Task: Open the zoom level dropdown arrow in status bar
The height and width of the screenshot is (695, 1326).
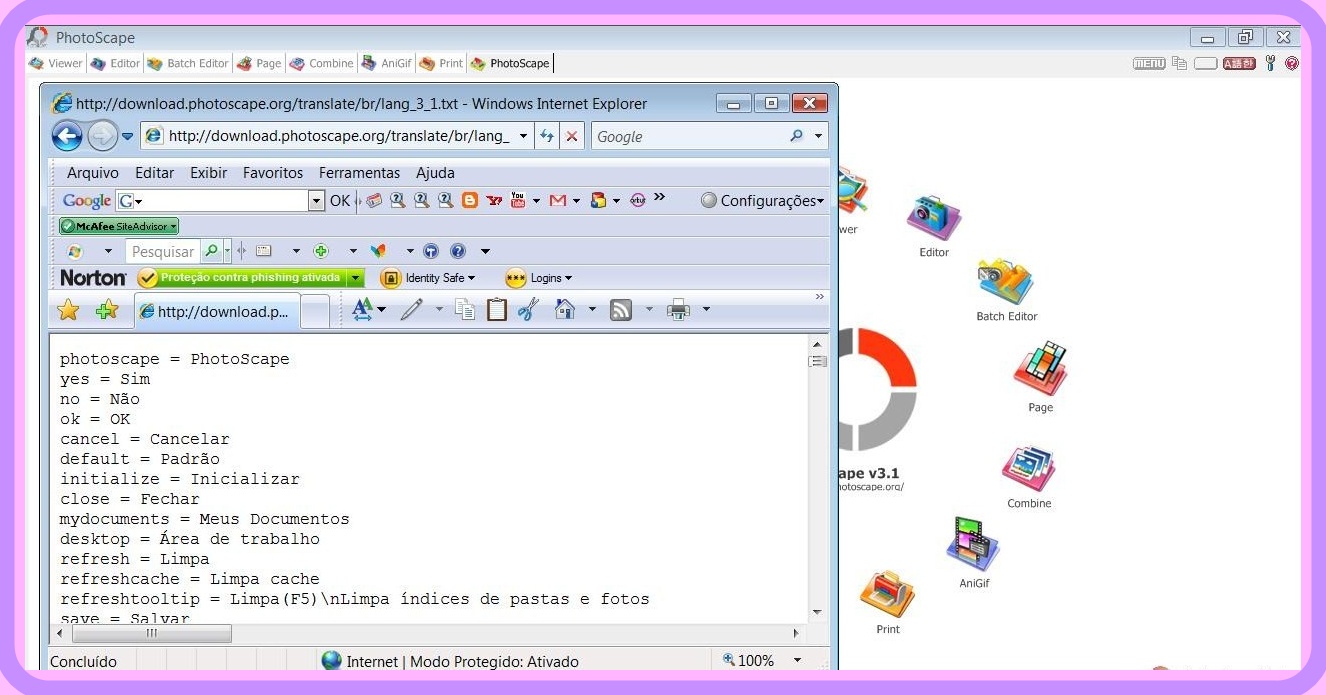Action: (x=797, y=660)
